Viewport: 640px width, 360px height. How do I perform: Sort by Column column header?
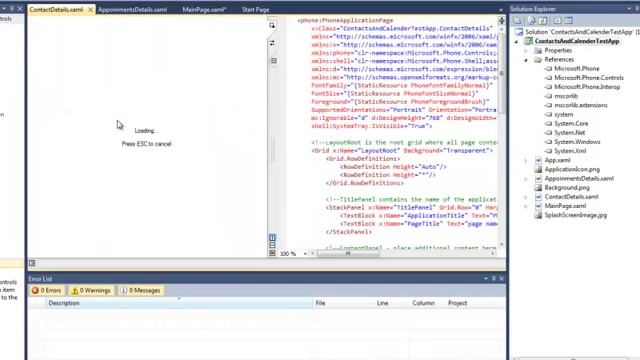click(x=427, y=303)
